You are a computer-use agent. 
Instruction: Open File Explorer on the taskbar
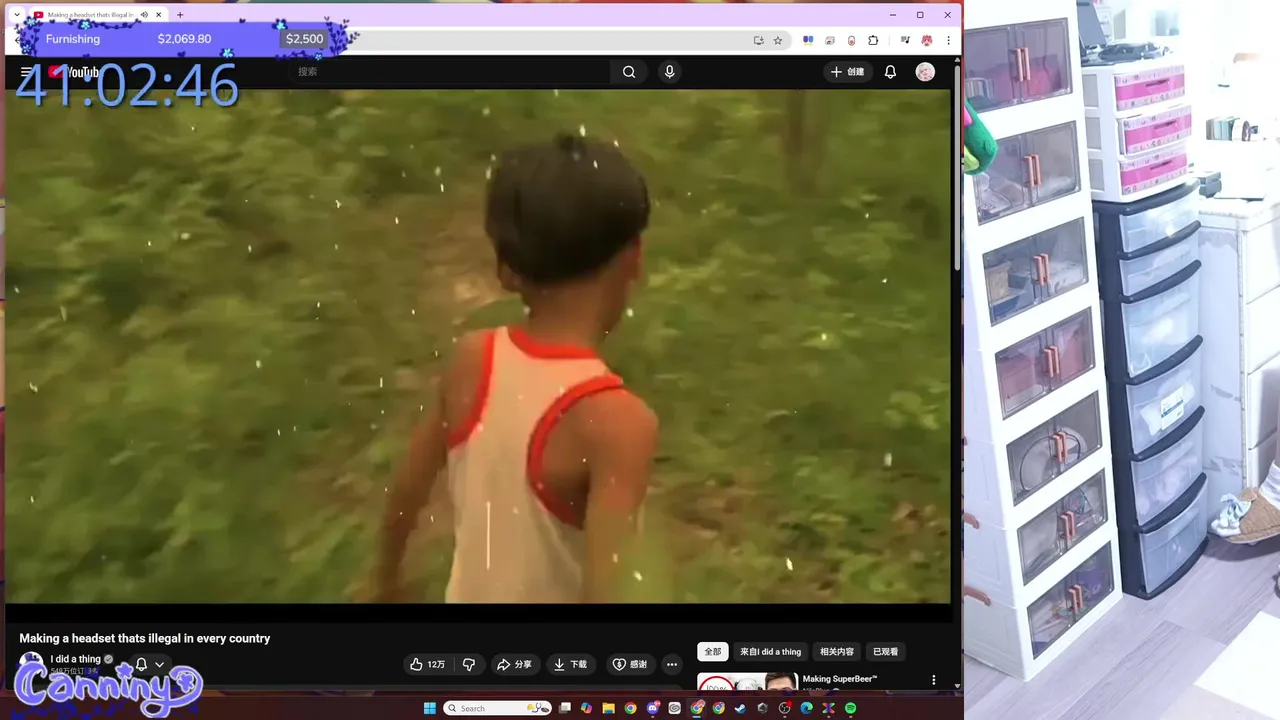[609, 708]
